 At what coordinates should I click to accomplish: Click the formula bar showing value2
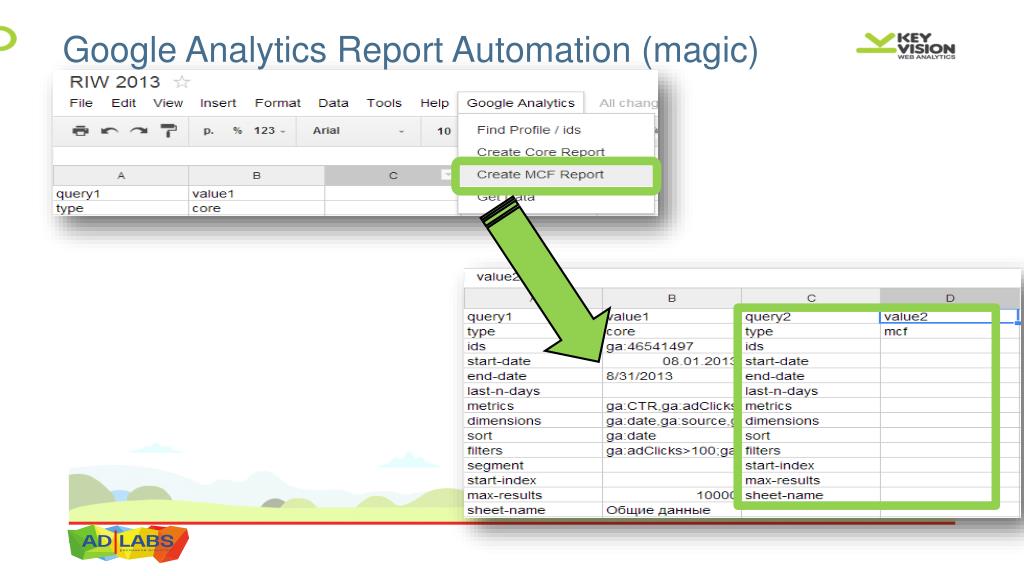pos(742,277)
